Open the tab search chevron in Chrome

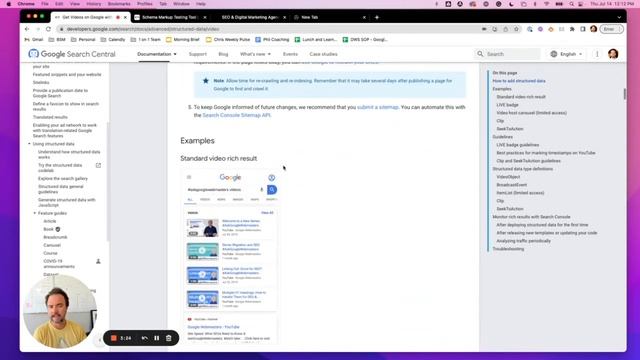click(619, 17)
